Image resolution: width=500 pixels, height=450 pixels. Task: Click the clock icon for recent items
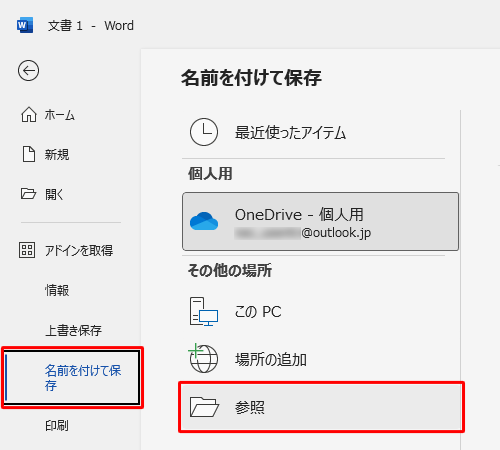(x=204, y=132)
